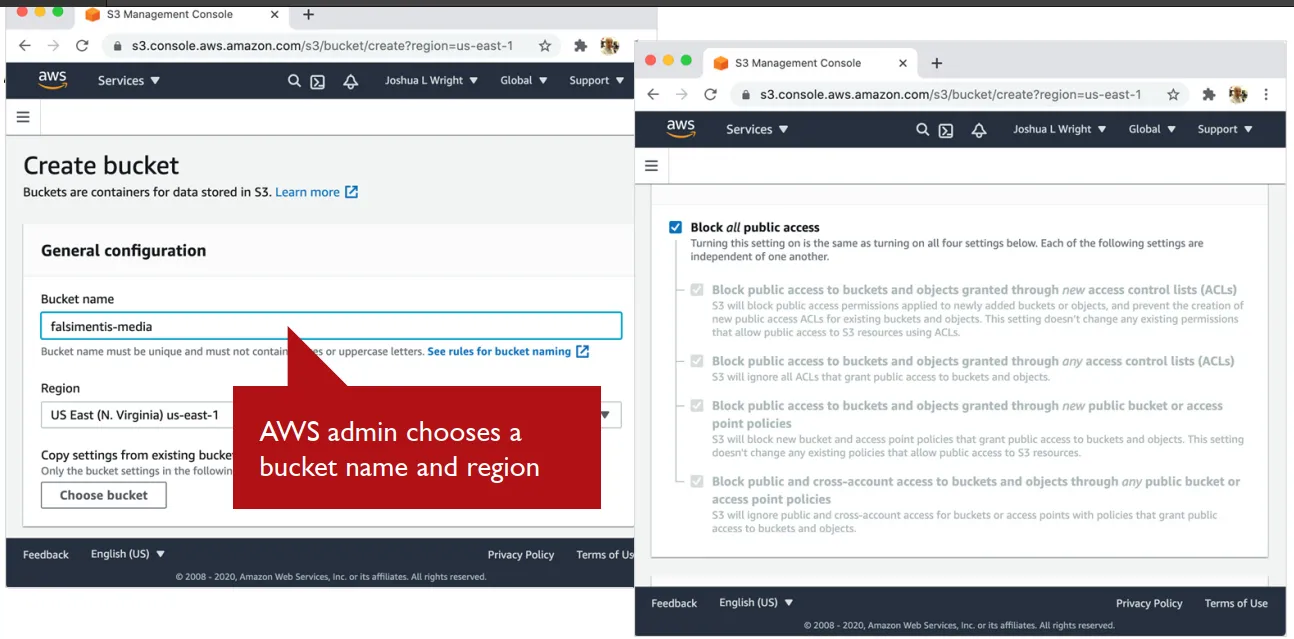The image size is (1294, 639).
Task: Open Joshua L Wright account menu in right window
Action: pyautogui.click(x=1060, y=129)
